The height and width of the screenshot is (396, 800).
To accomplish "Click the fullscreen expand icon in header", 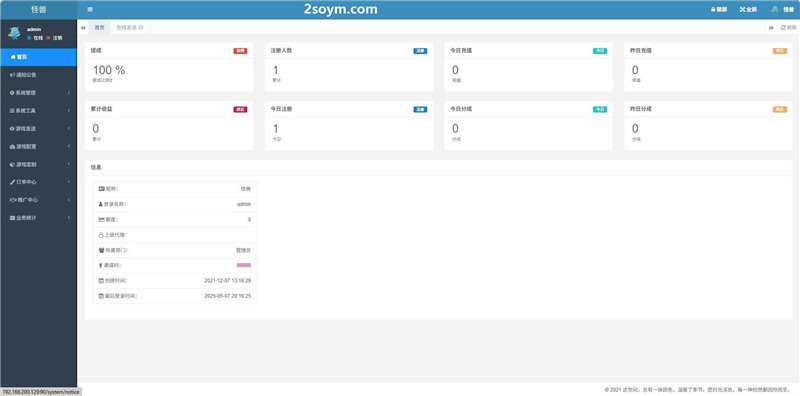I will click(x=742, y=9).
